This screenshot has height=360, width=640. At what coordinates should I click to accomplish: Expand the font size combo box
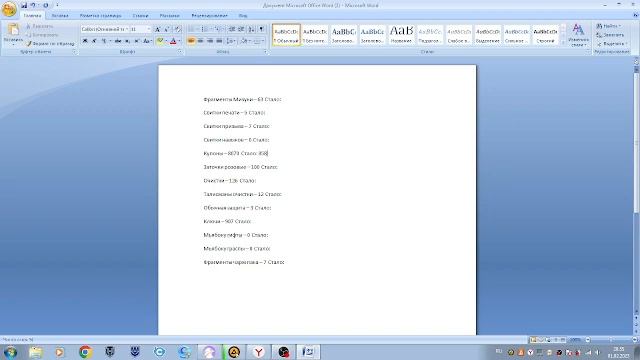pyautogui.click(x=149, y=29)
